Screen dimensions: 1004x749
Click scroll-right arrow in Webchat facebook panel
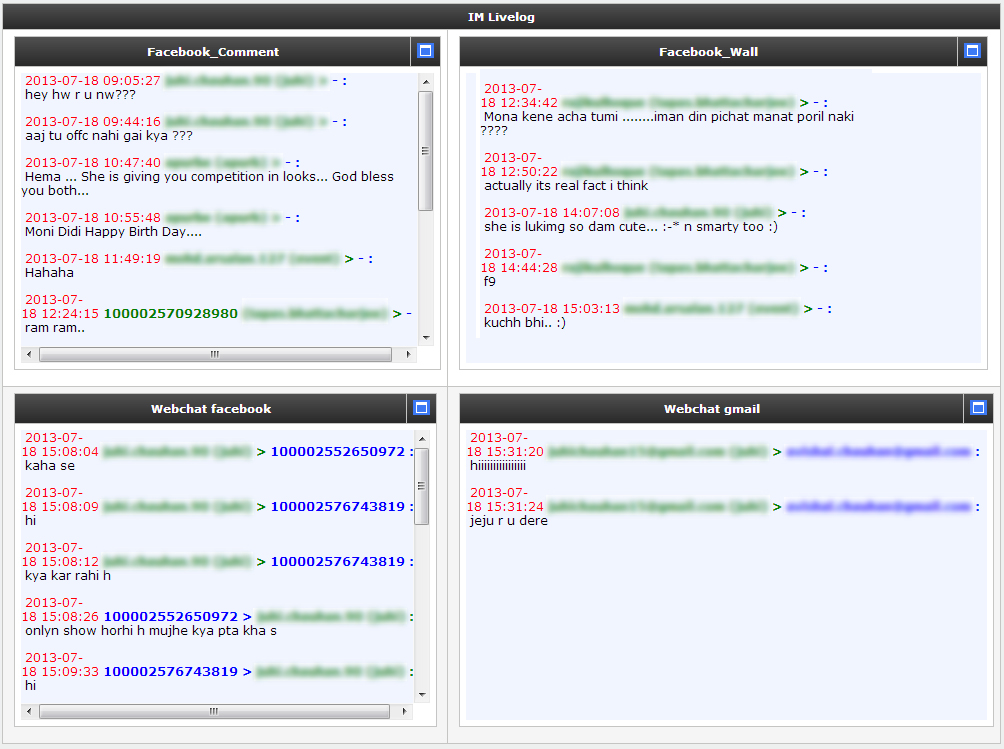pyautogui.click(x=406, y=711)
